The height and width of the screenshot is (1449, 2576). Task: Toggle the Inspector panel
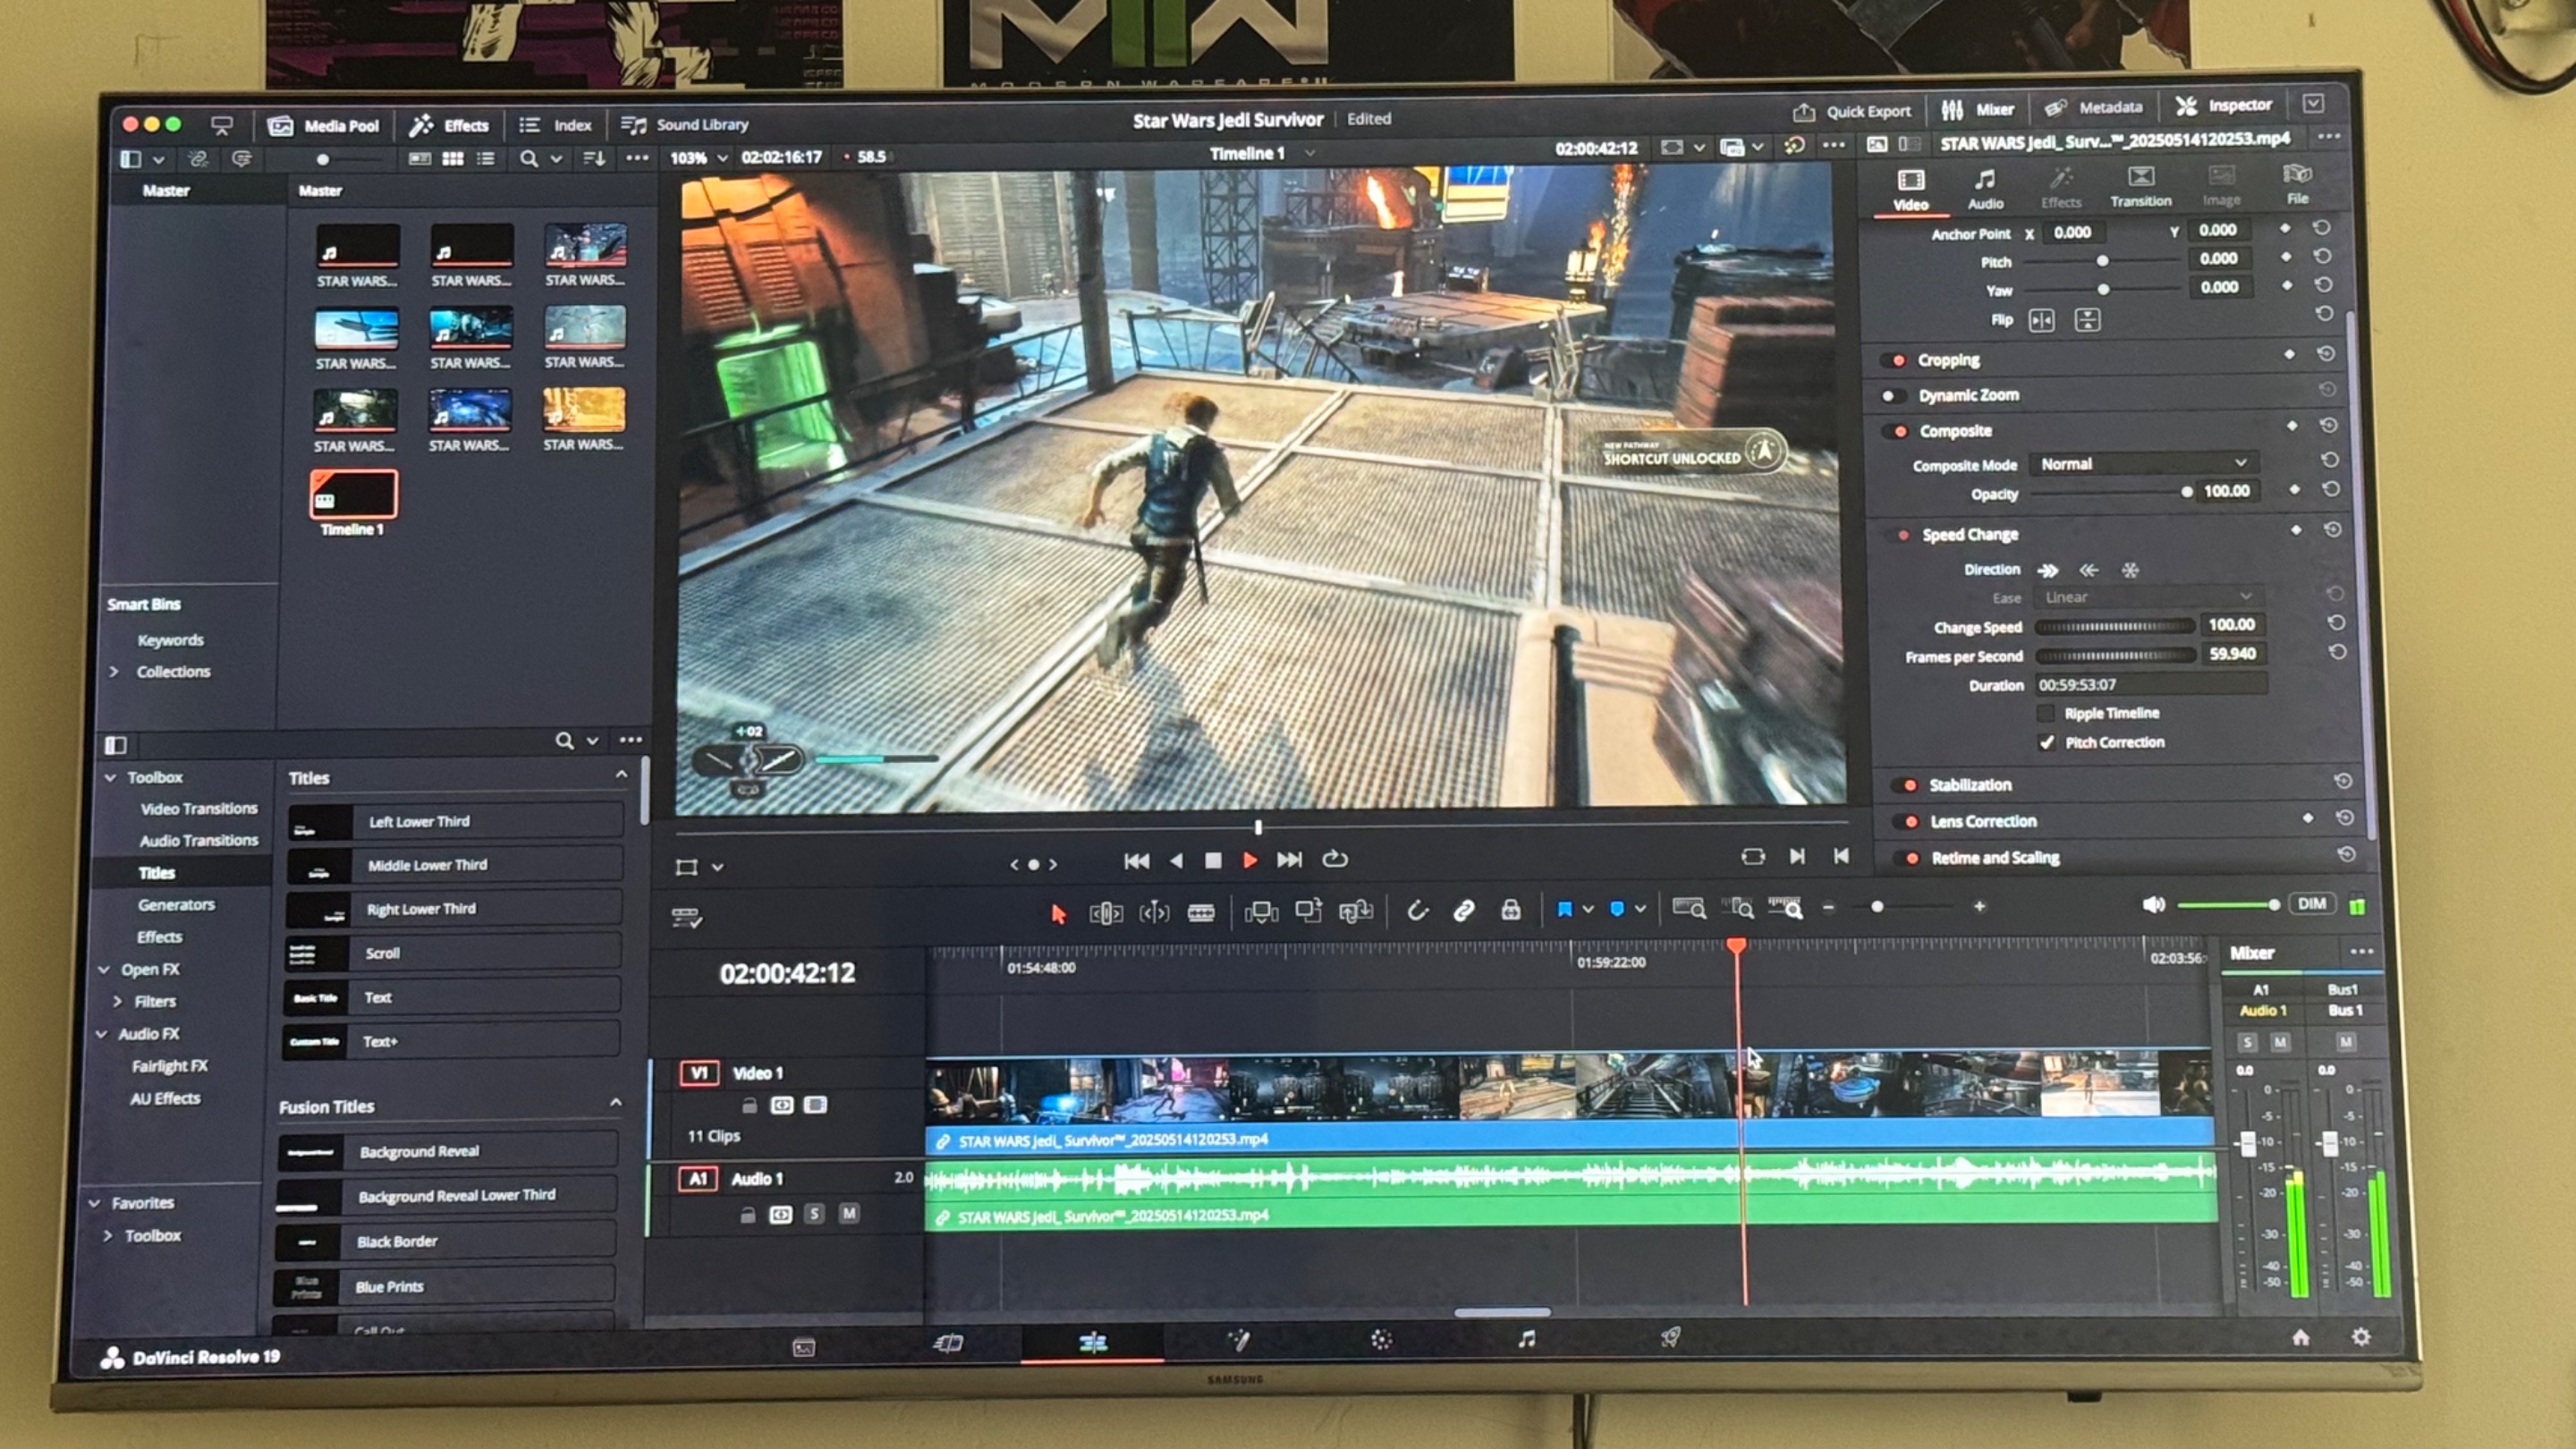click(2223, 105)
